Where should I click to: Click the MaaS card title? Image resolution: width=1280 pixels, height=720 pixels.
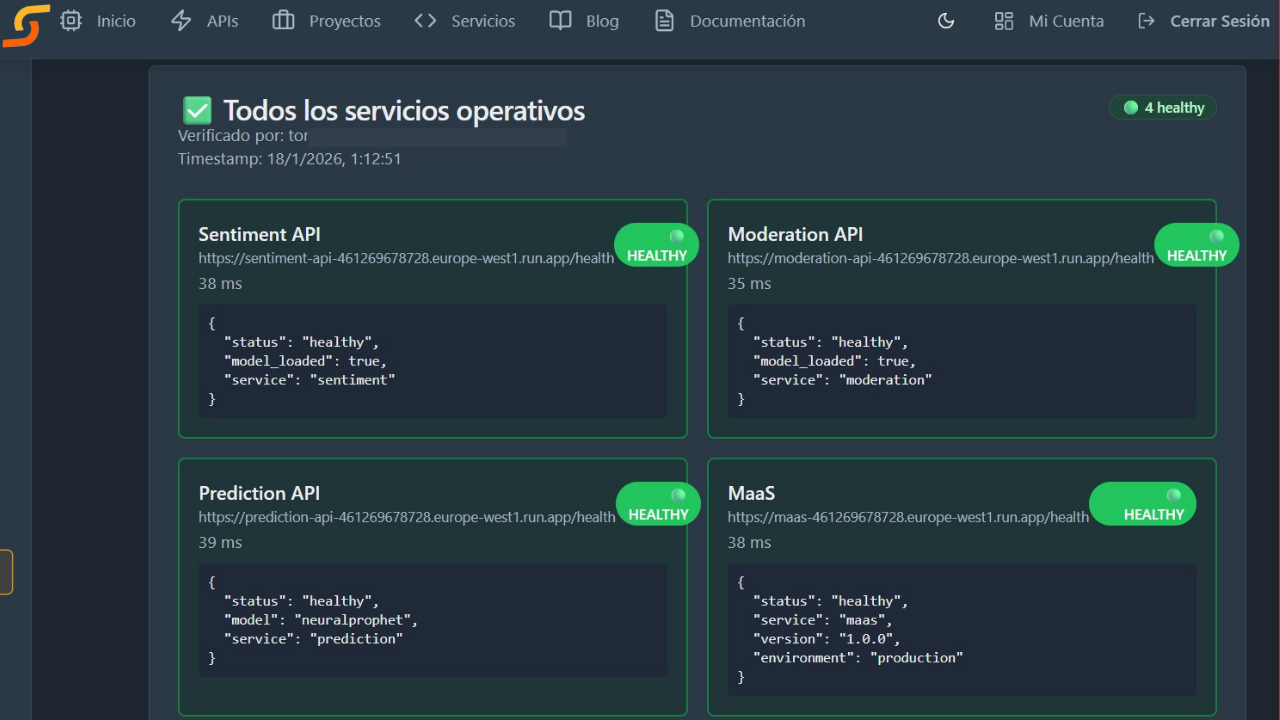751,493
